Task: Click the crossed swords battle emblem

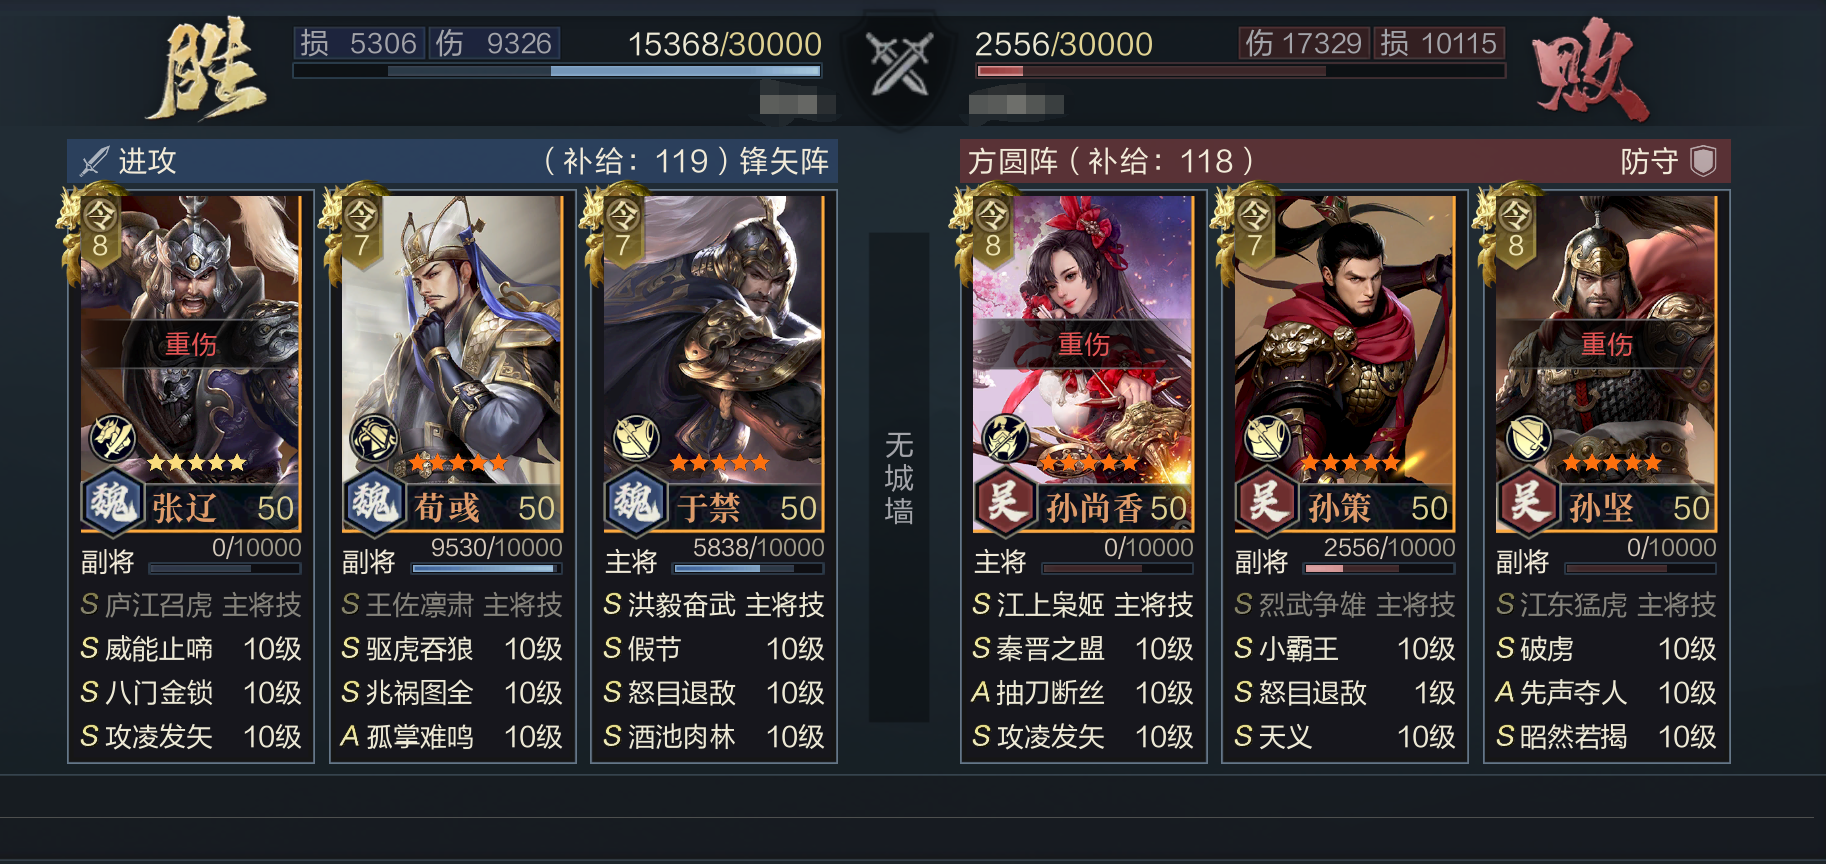Action: (899, 65)
